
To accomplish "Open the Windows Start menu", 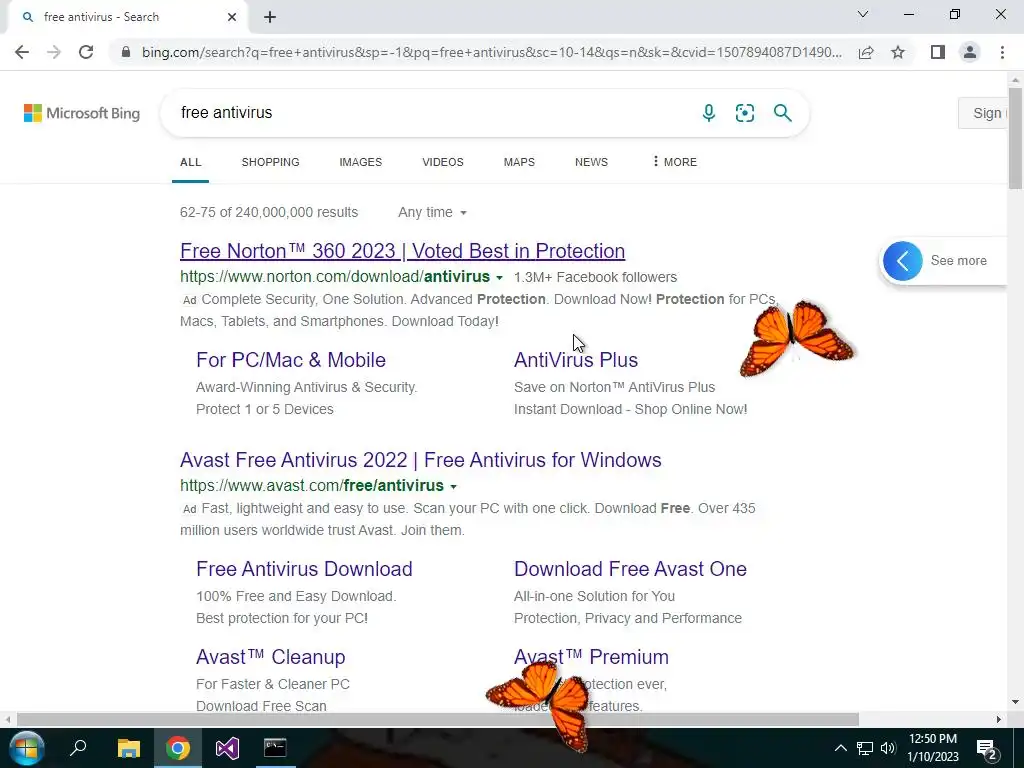I will [26, 748].
